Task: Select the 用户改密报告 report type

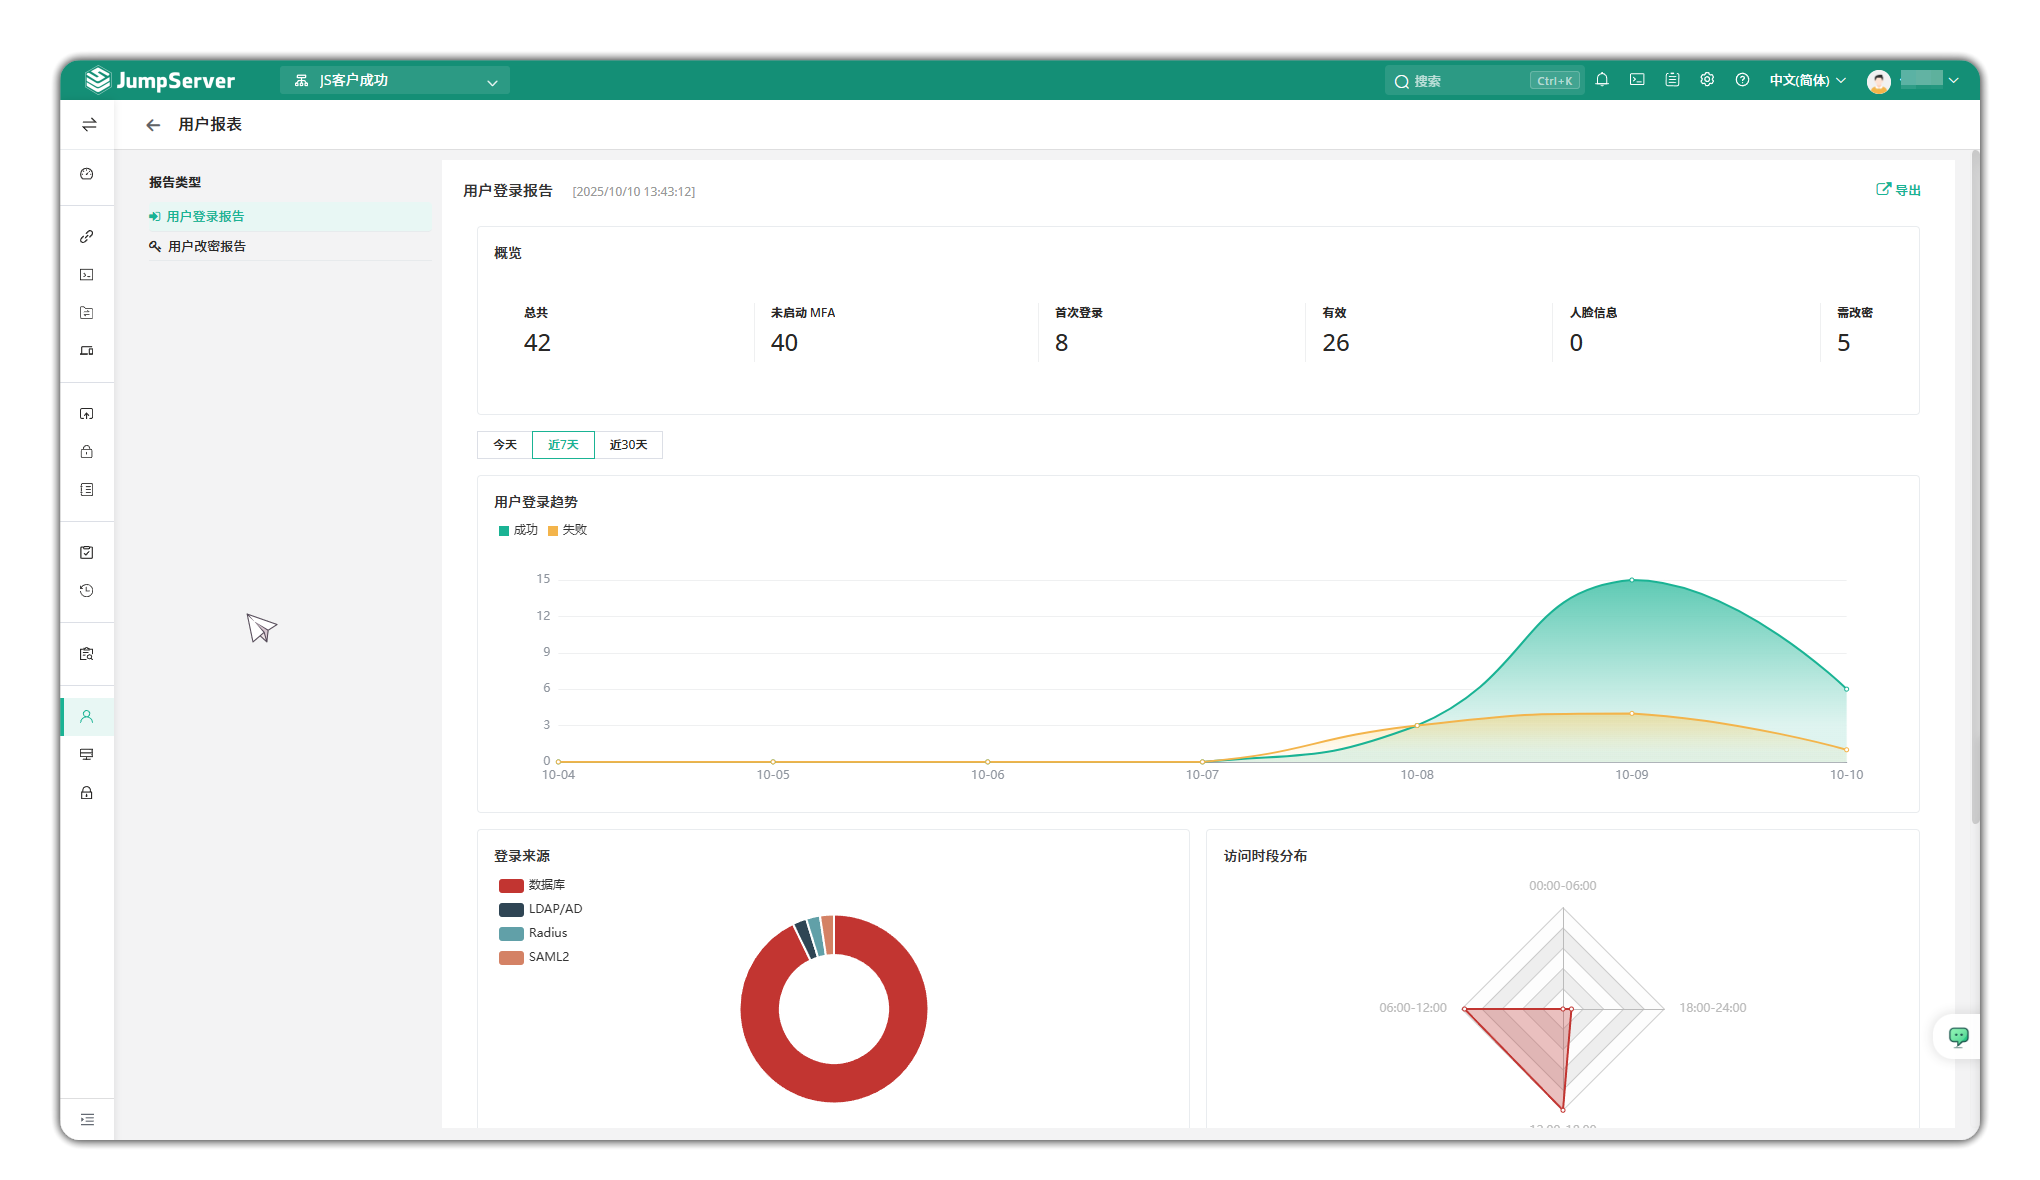Action: click(206, 246)
